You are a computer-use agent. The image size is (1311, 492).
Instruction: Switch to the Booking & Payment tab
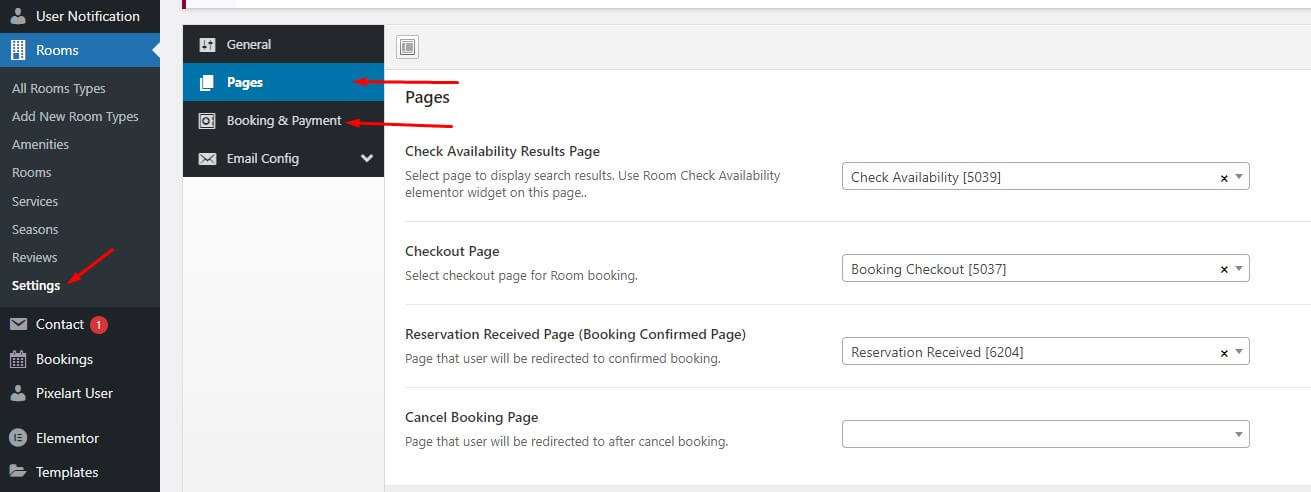coord(283,120)
